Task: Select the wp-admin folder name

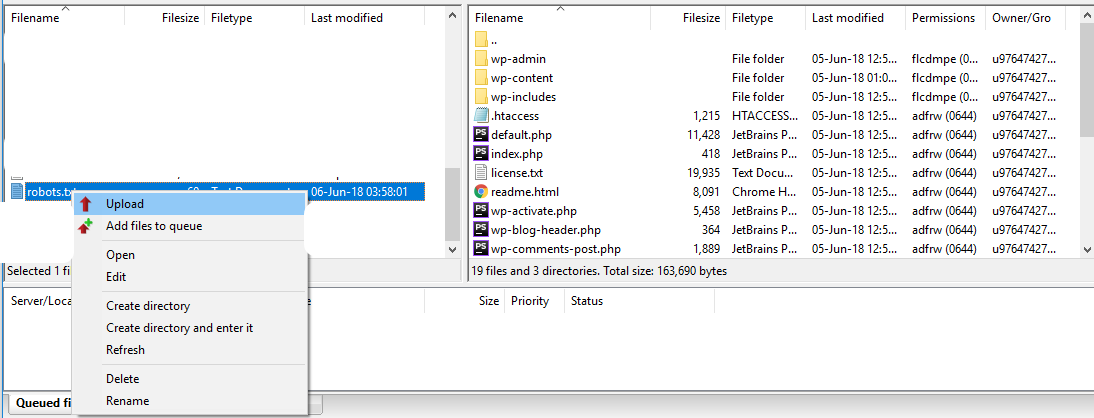Action: point(518,59)
